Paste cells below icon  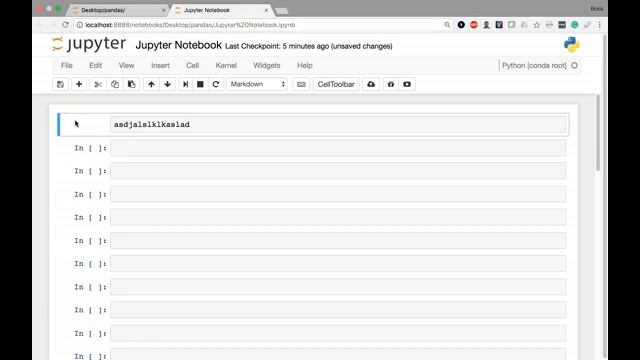point(131,84)
